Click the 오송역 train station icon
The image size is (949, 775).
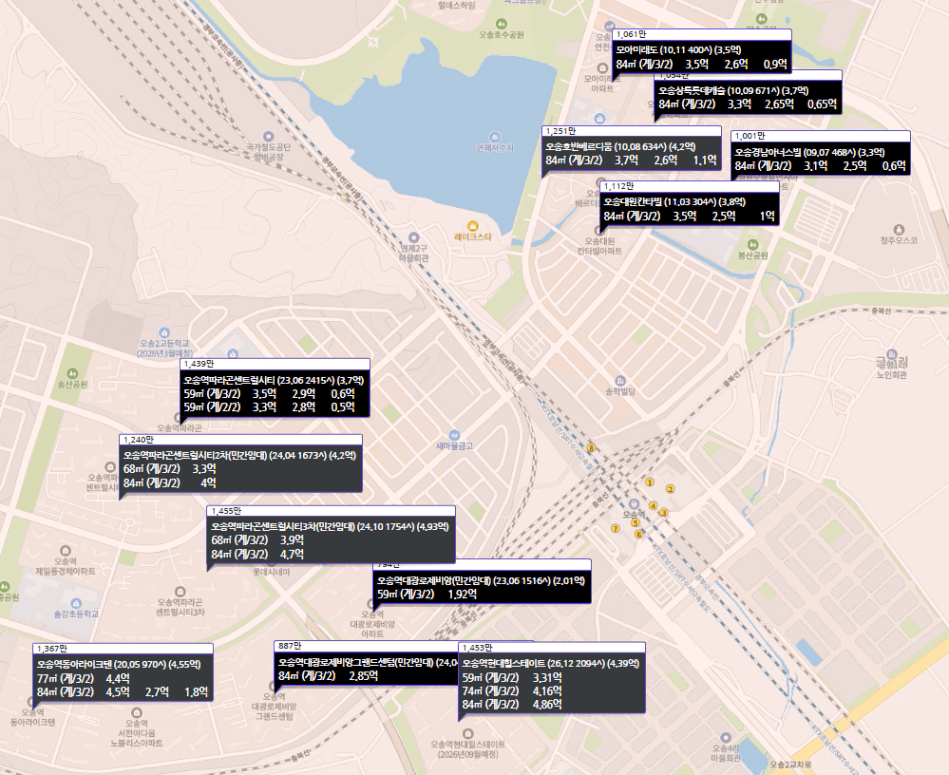click(x=634, y=504)
